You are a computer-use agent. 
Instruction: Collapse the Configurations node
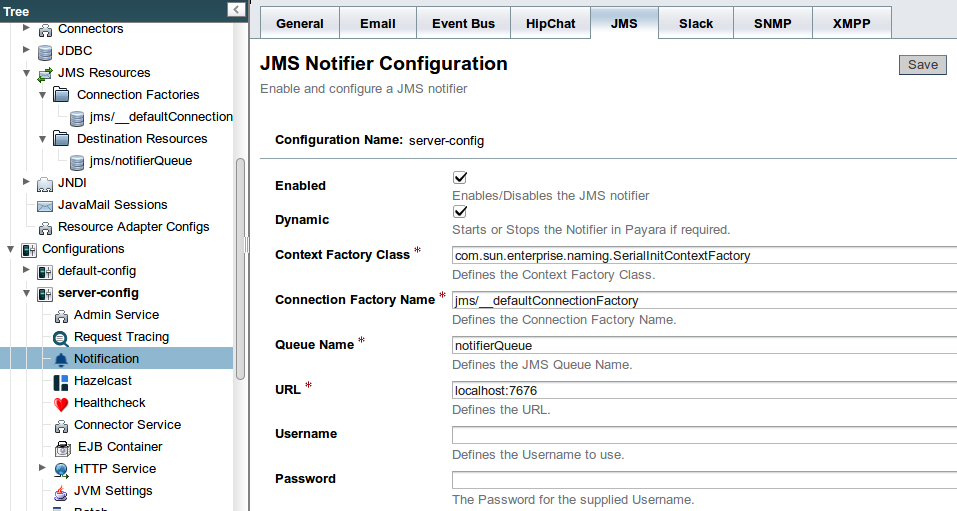tap(10, 248)
